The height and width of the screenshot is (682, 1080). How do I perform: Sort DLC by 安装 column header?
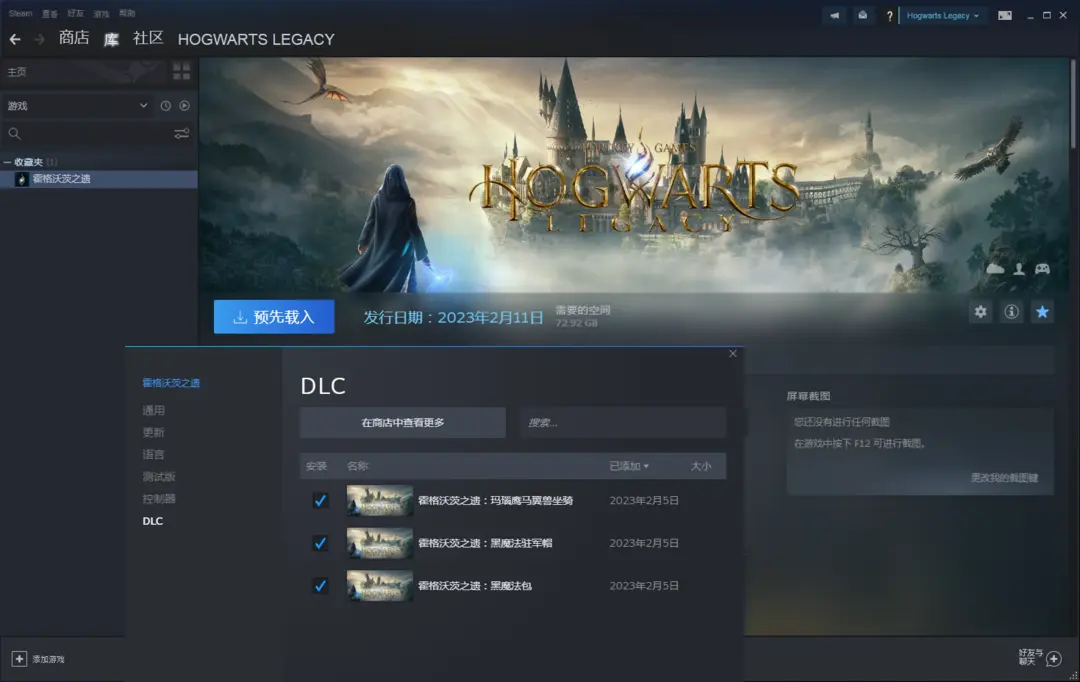pyautogui.click(x=316, y=466)
